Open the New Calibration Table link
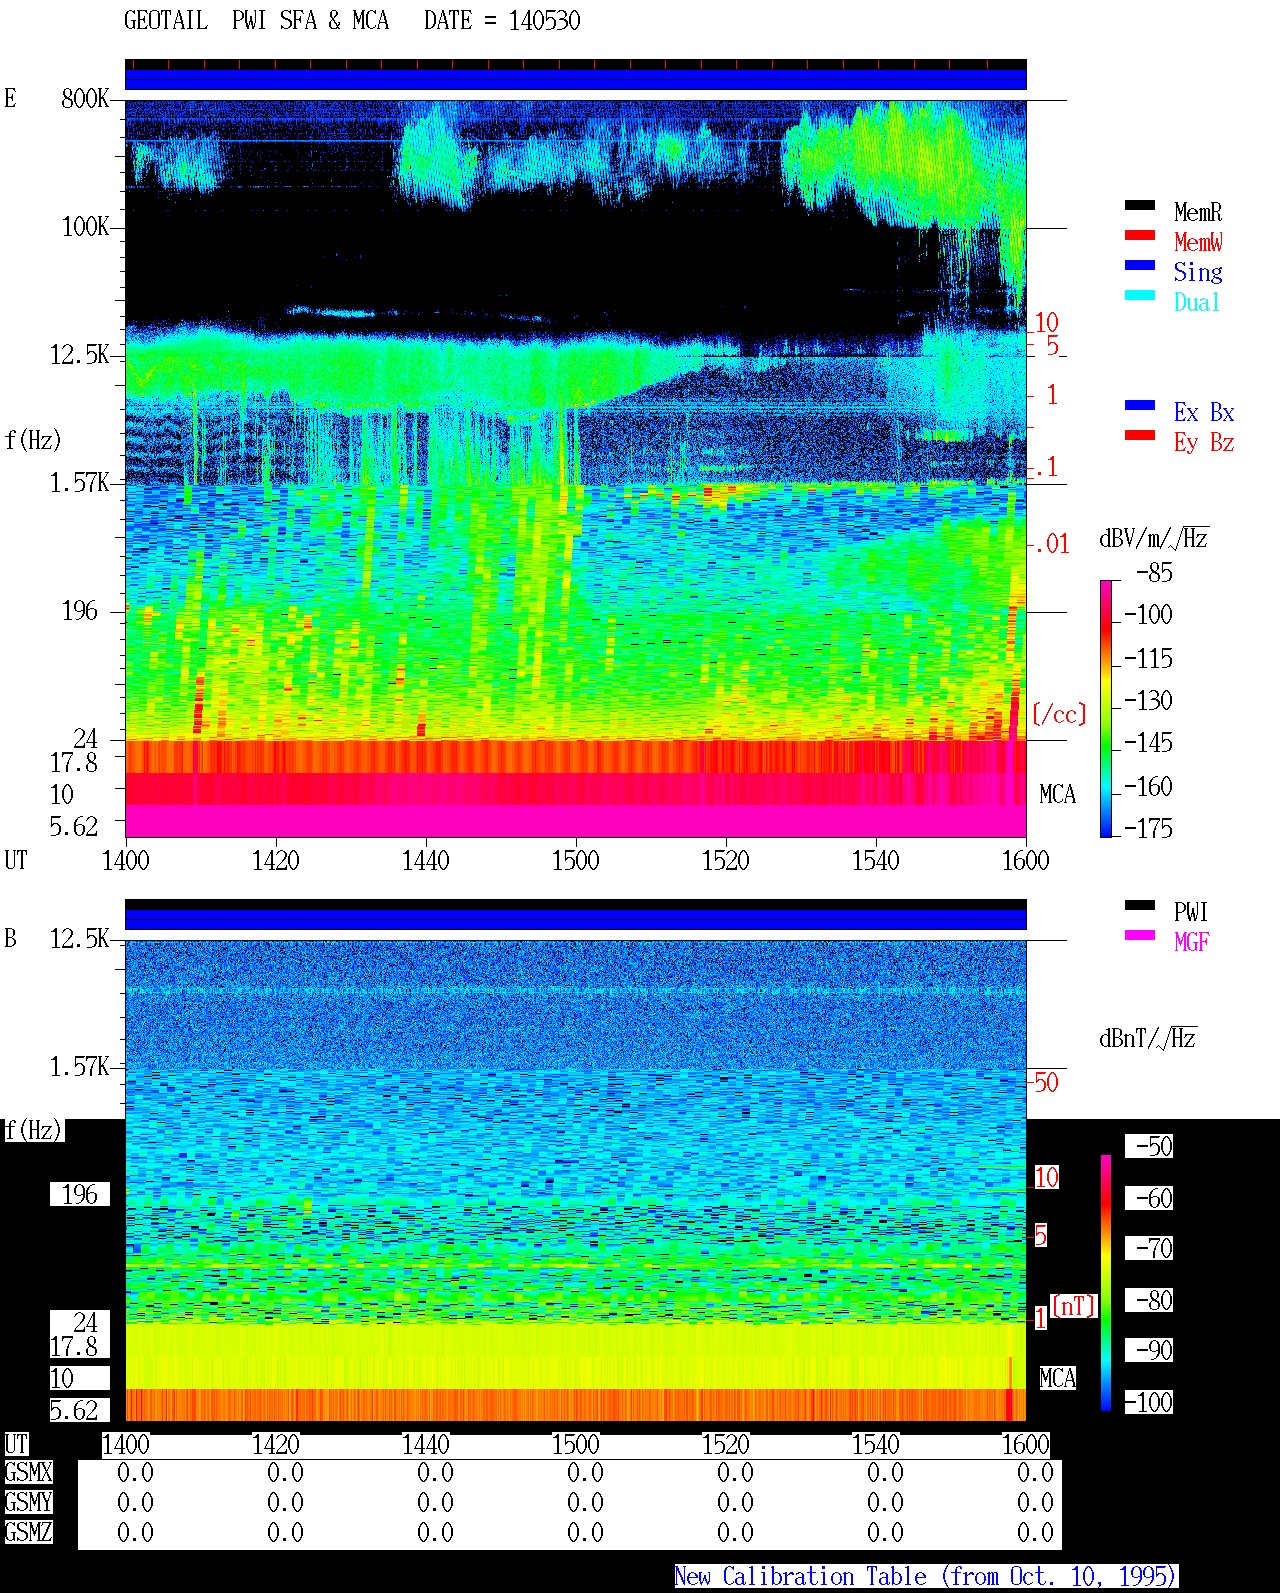 click(x=925, y=1576)
